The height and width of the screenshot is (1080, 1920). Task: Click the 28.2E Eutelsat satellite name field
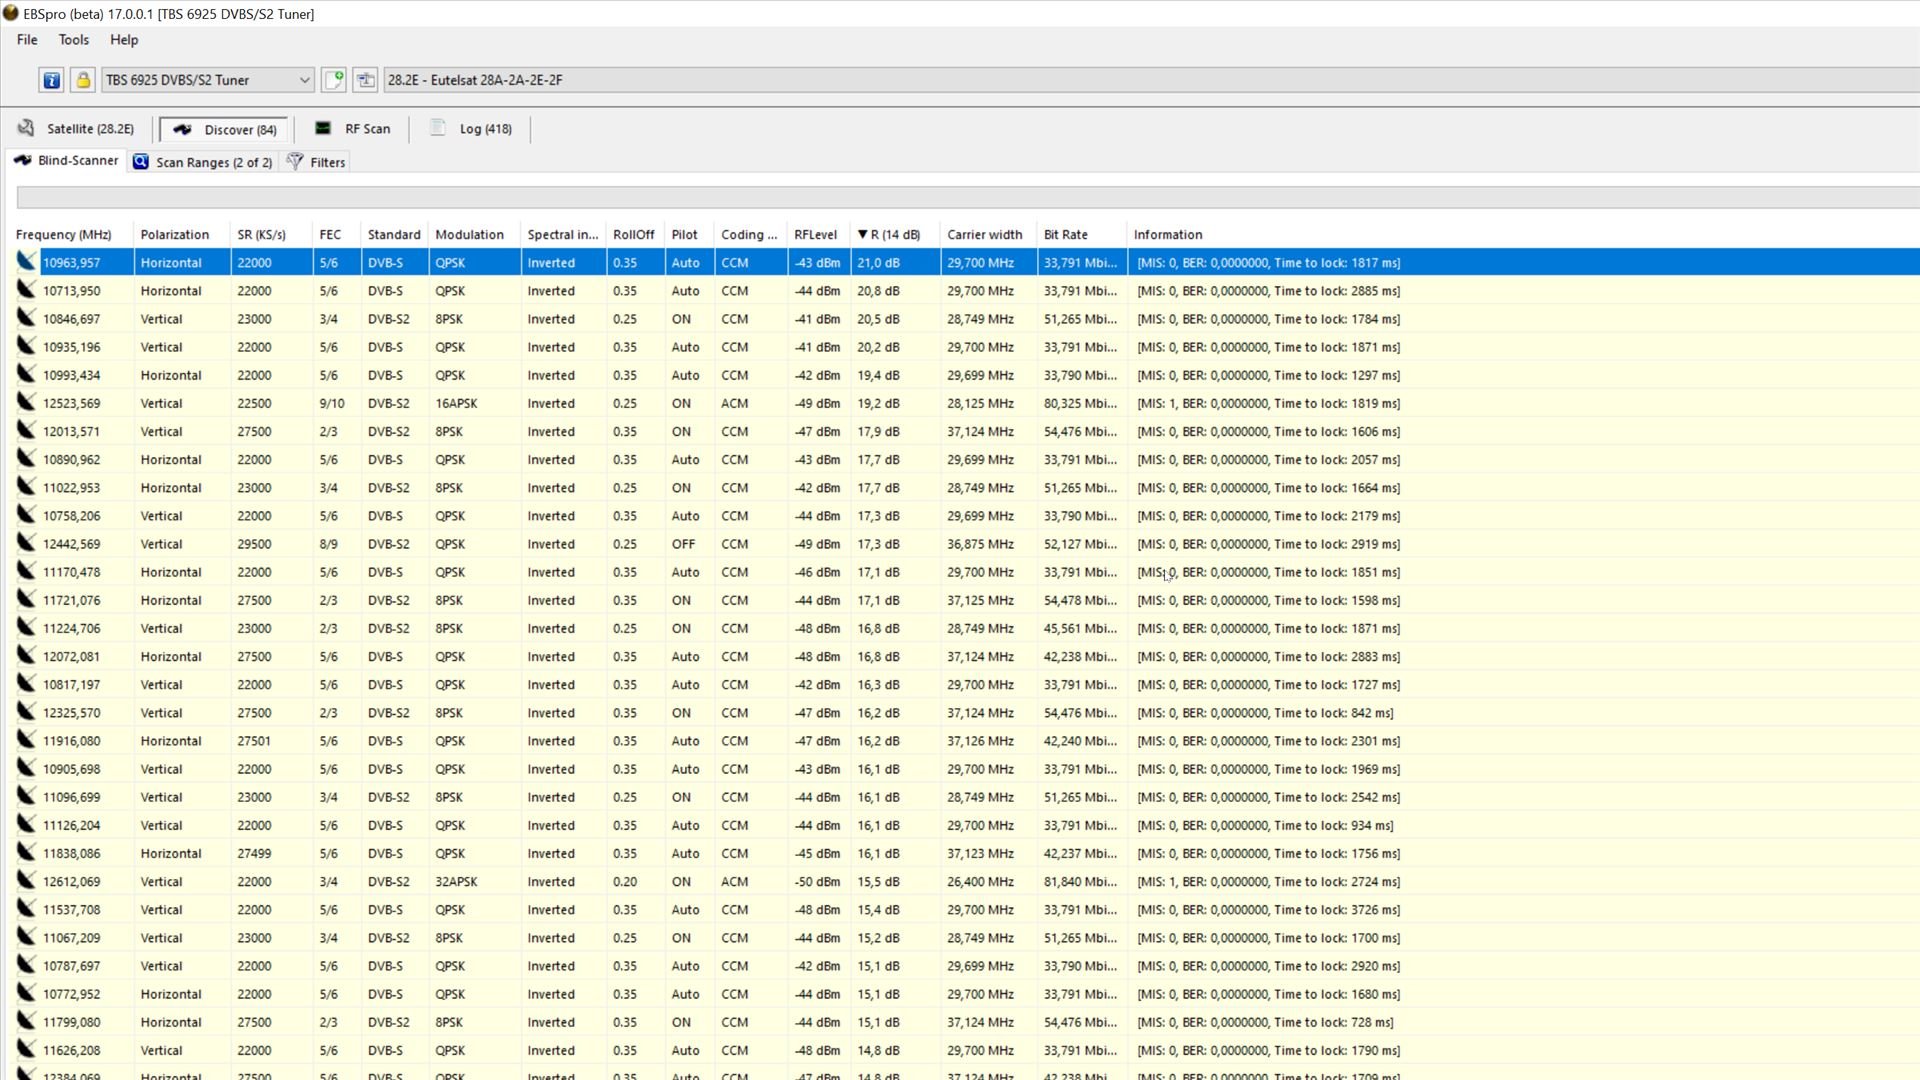pos(1100,80)
